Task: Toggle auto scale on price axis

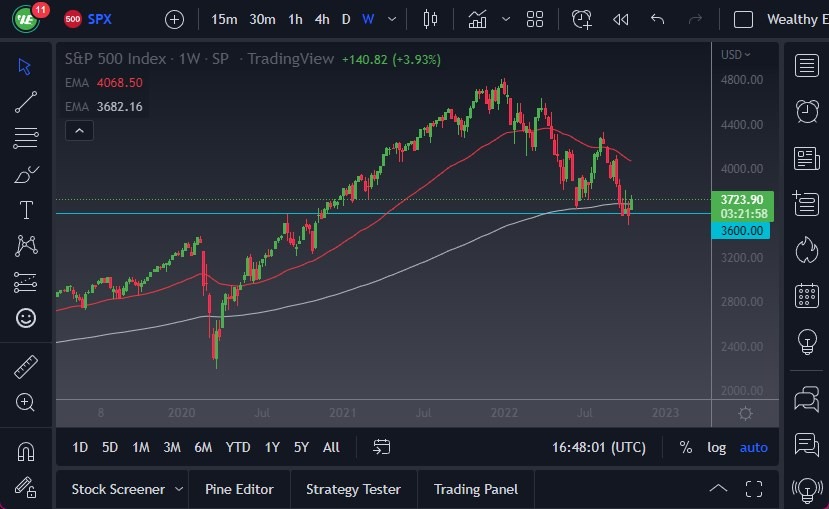Action: coord(753,447)
